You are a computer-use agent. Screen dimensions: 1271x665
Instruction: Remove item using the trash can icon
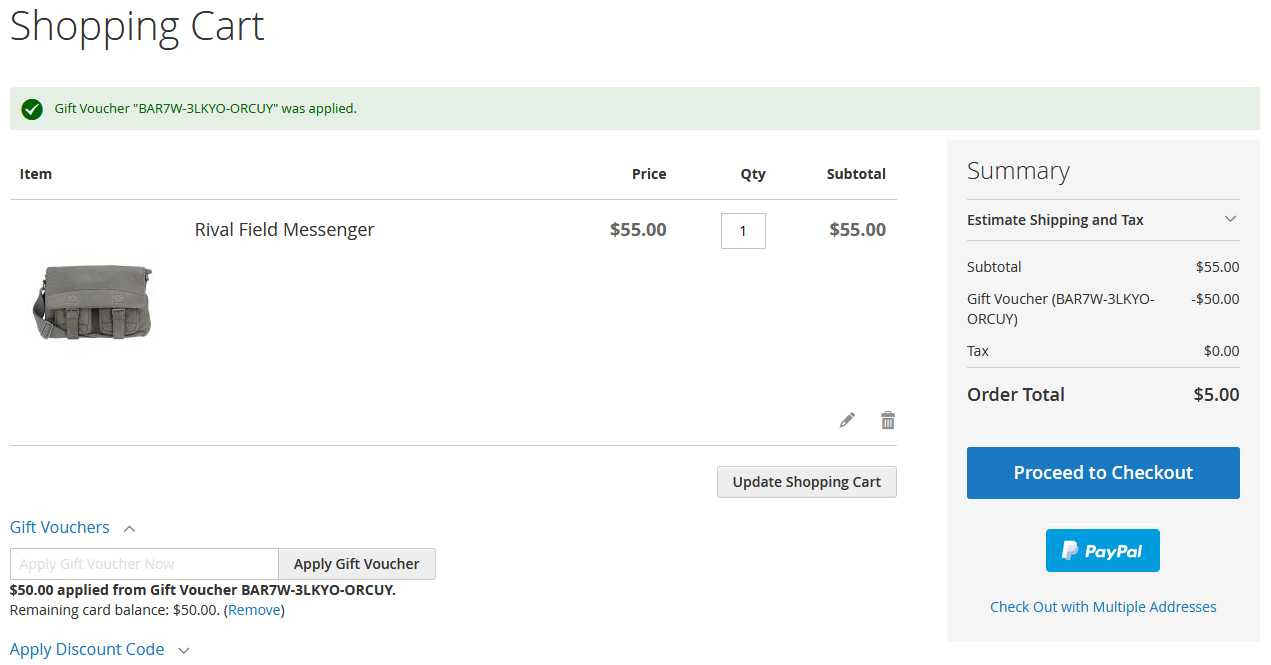pyautogui.click(x=887, y=420)
